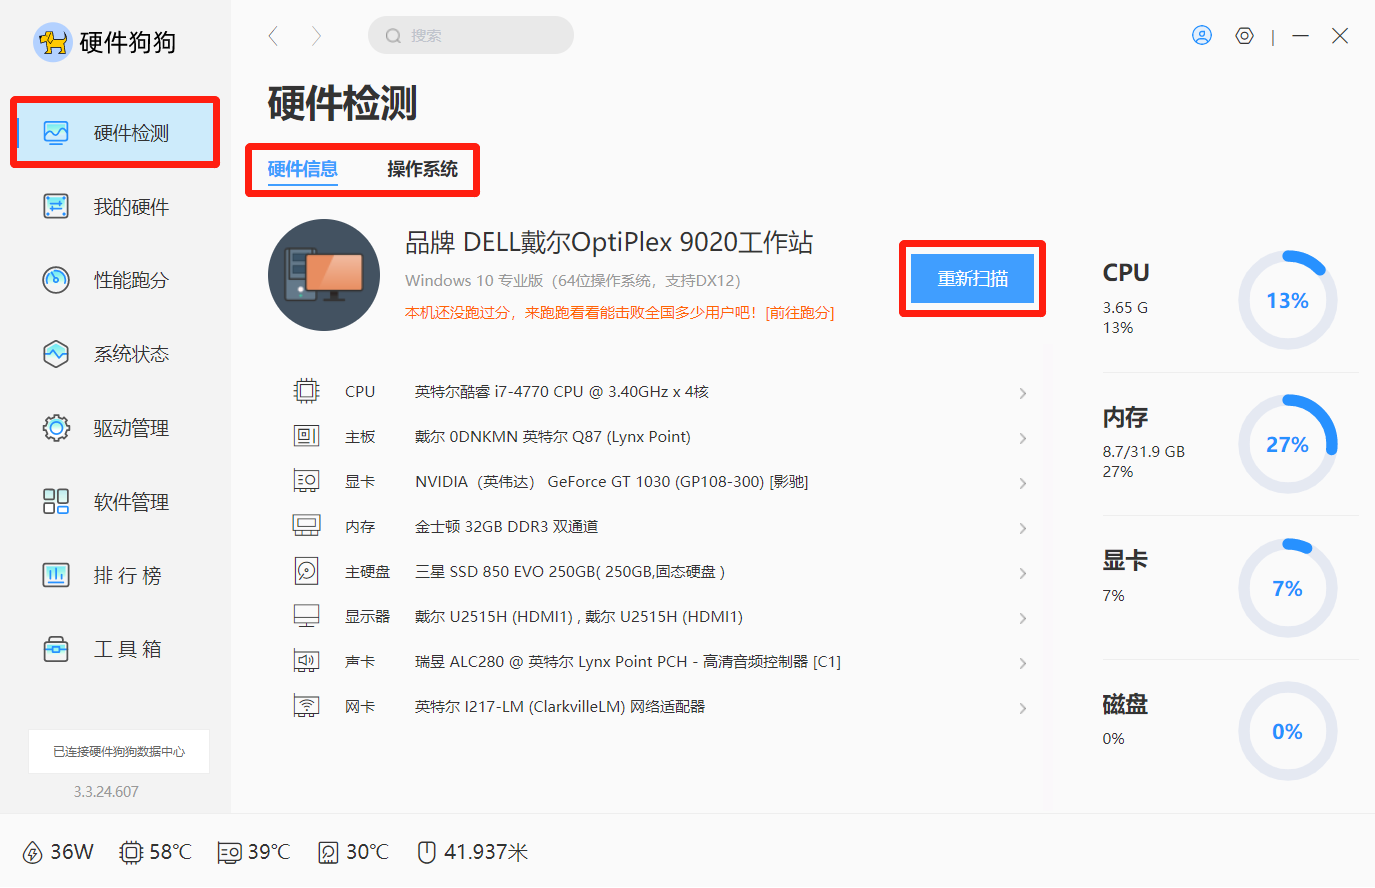
Task: Expand the 瑞昱 ALC280 声卡 row chevron
Action: [1023, 663]
